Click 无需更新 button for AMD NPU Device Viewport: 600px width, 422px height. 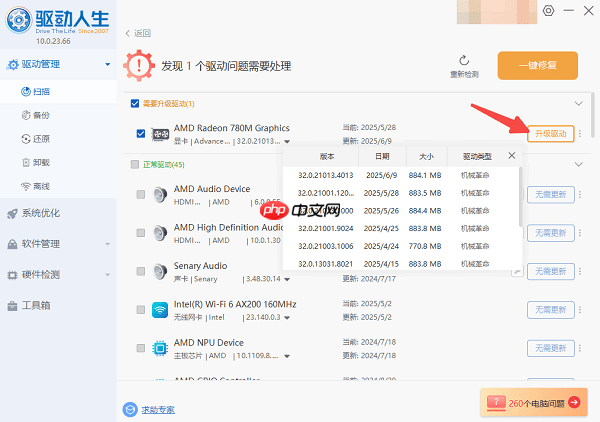pyautogui.click(x=551, y=348)
